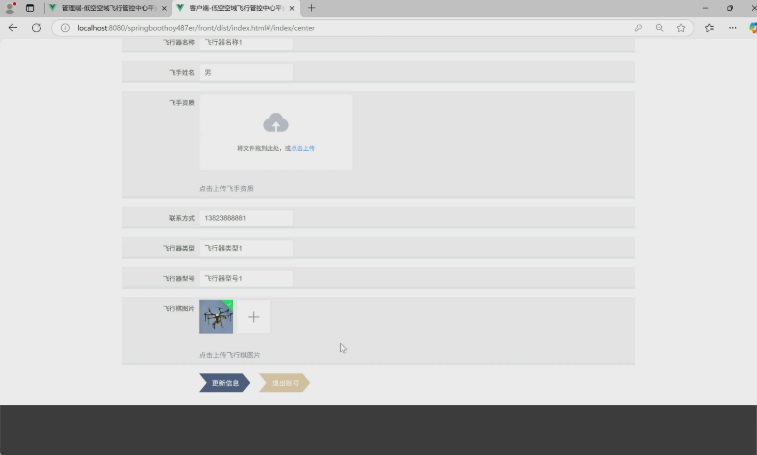Open the password key icon in address bar
Image resolution: width=757 pixels, height=455 pixels.
click(638, 28)
